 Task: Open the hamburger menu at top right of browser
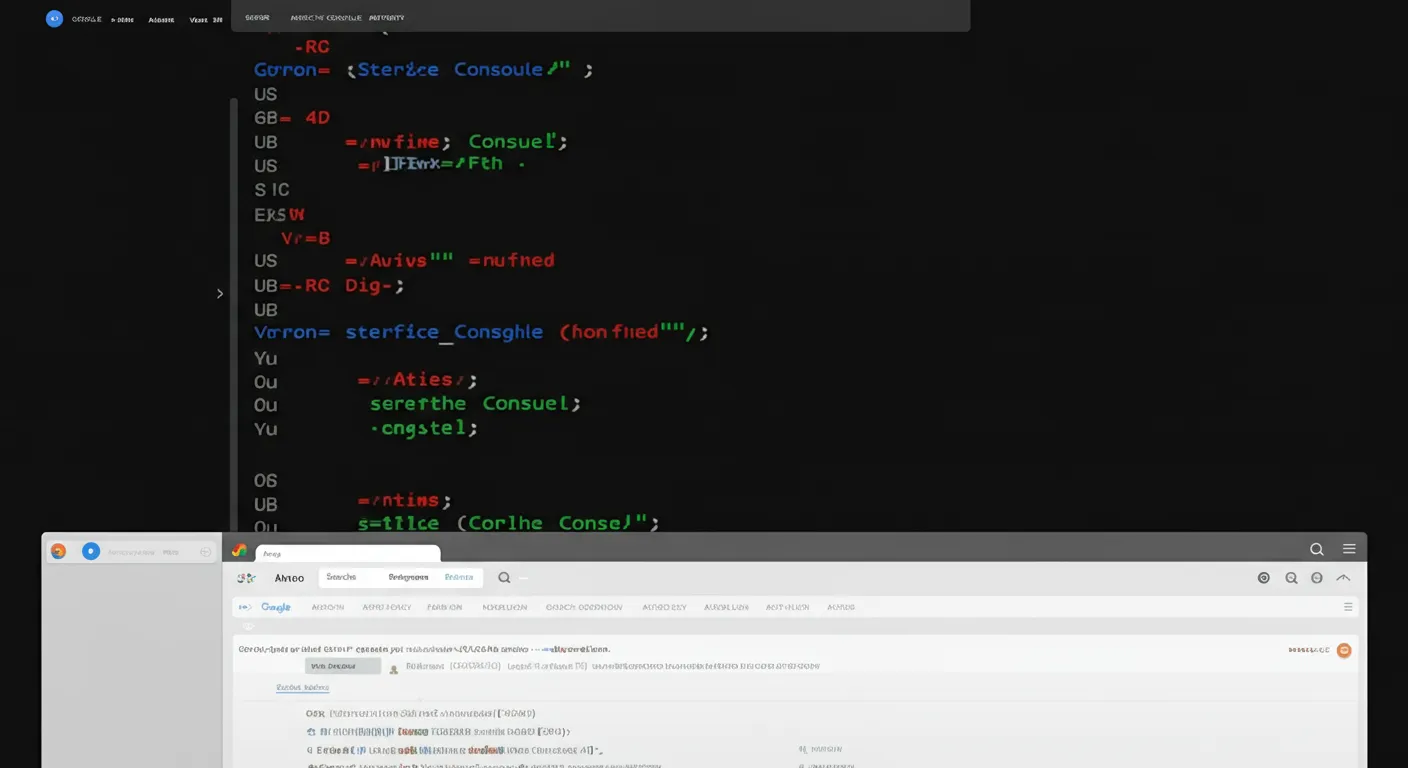(x=1349, y=548)
